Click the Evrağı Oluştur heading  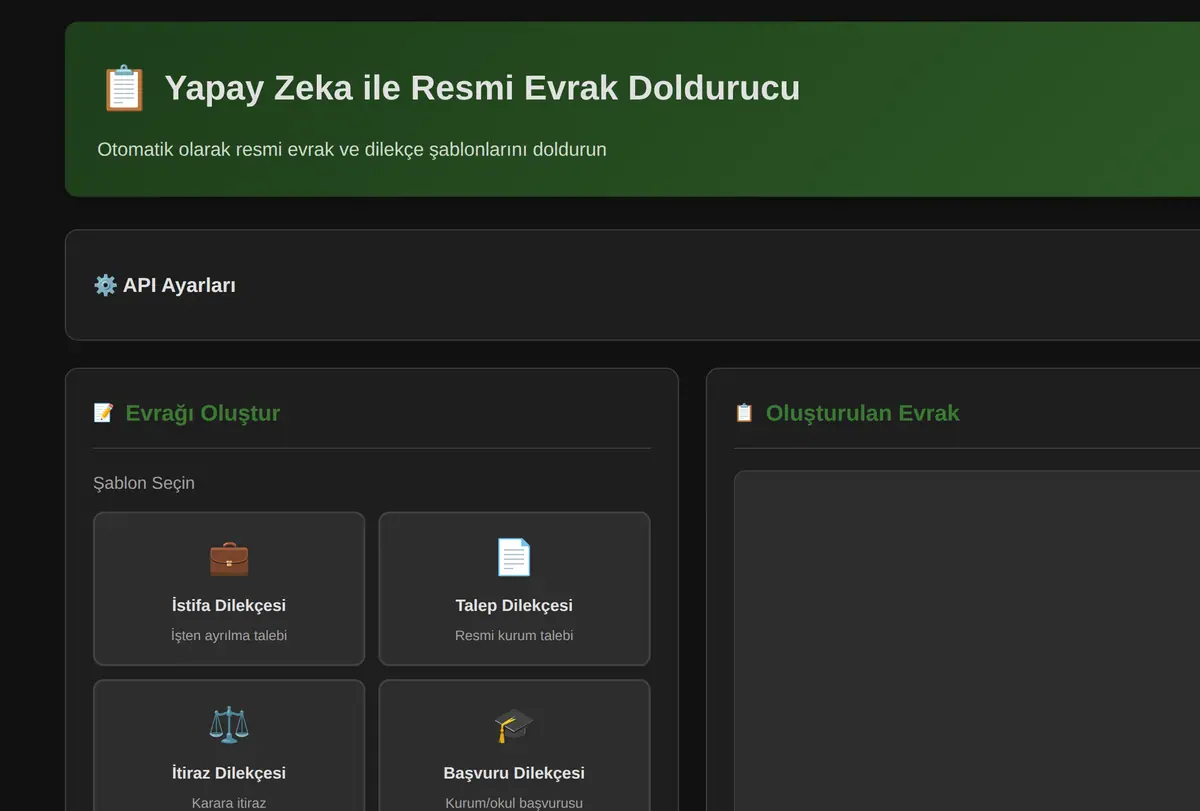[203, 413]
